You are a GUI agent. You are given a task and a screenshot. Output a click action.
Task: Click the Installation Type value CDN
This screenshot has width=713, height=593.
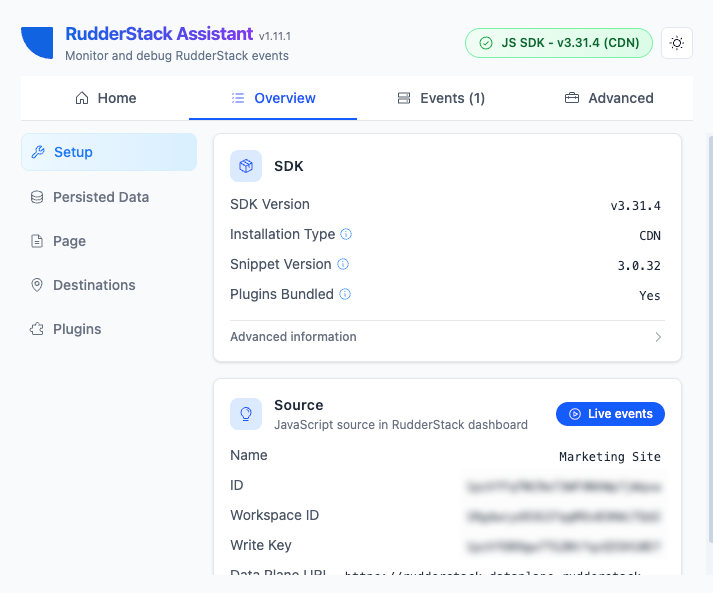coord(650,236)
